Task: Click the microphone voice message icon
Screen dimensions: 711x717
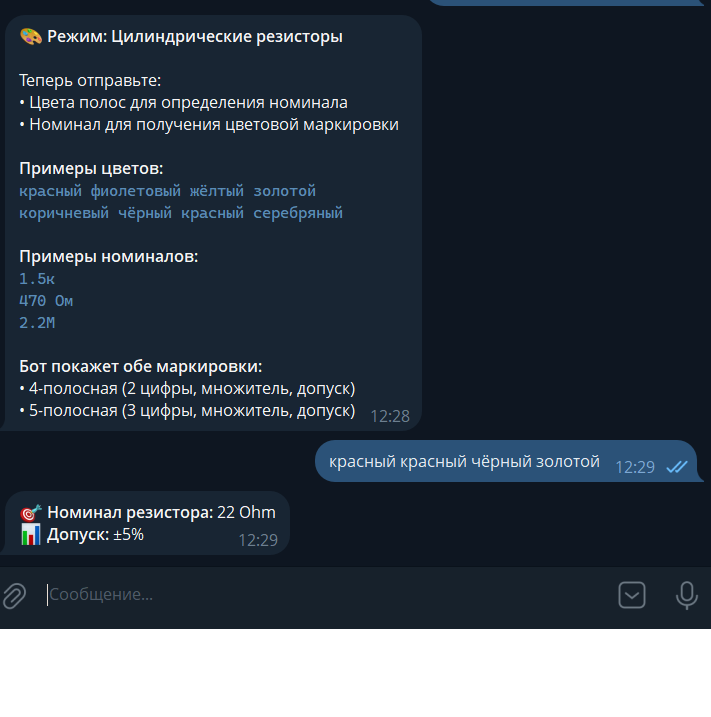Action: pyautogui.click(x=686, y=595)
